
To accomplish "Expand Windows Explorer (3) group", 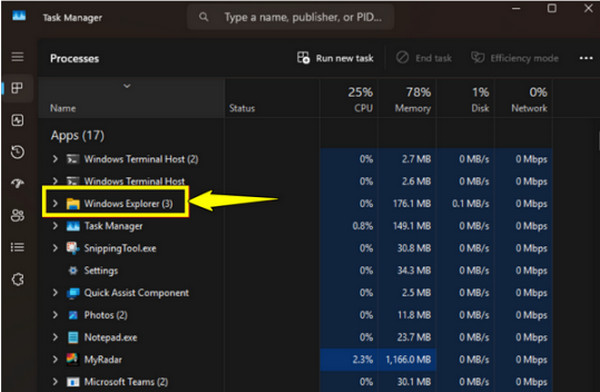I will [x=55, y=204].
